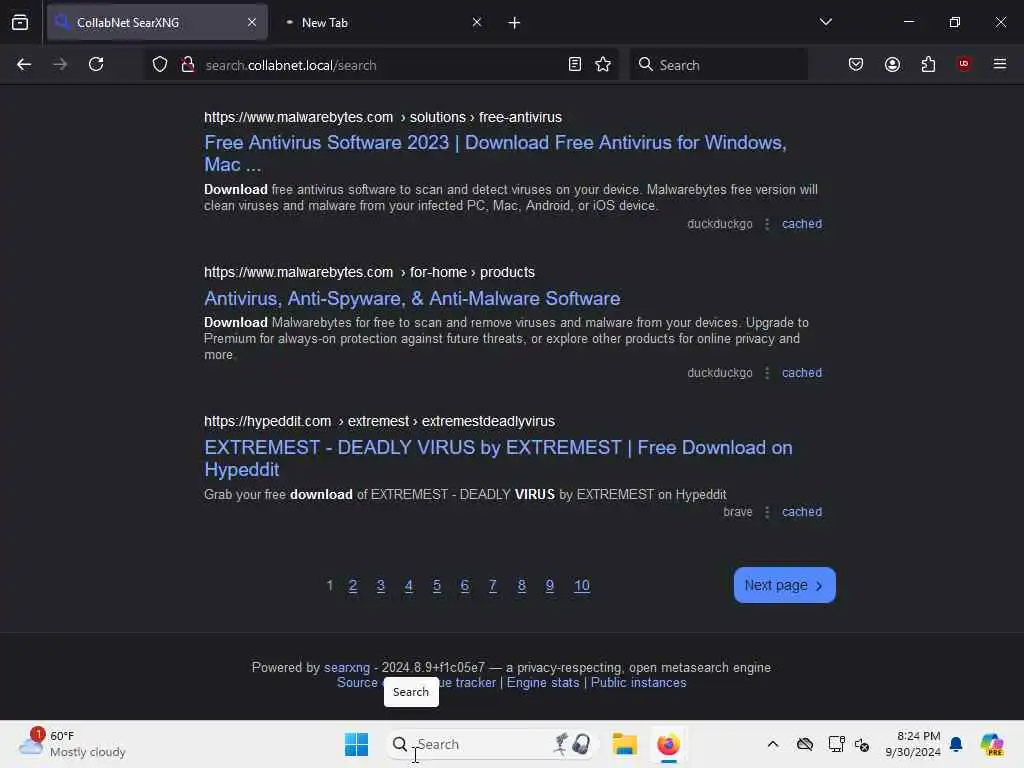Go to results page 2

(x=353, y=586)
